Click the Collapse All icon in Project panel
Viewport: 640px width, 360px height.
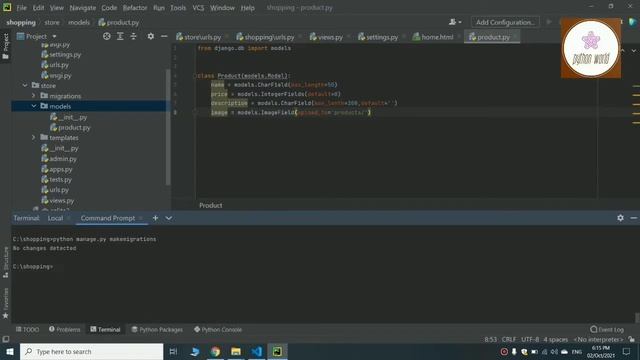coord(133,36)
